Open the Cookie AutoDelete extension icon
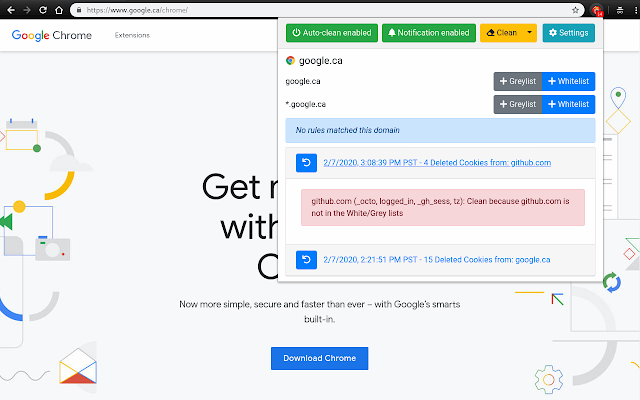 pyautogui.click(x=597, y=10)
